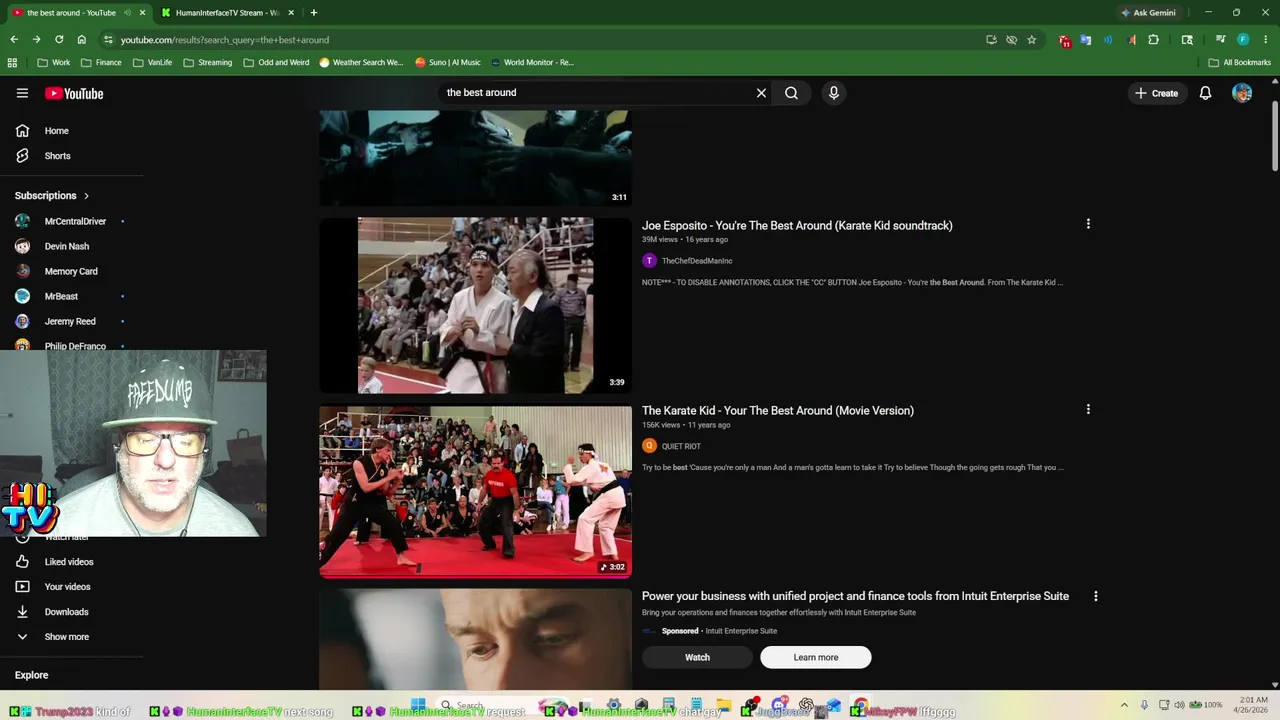Open the Suno AI Music bookmark
Screen dimensions: 1280x720
pyautogui.click(x=447, y=62)
